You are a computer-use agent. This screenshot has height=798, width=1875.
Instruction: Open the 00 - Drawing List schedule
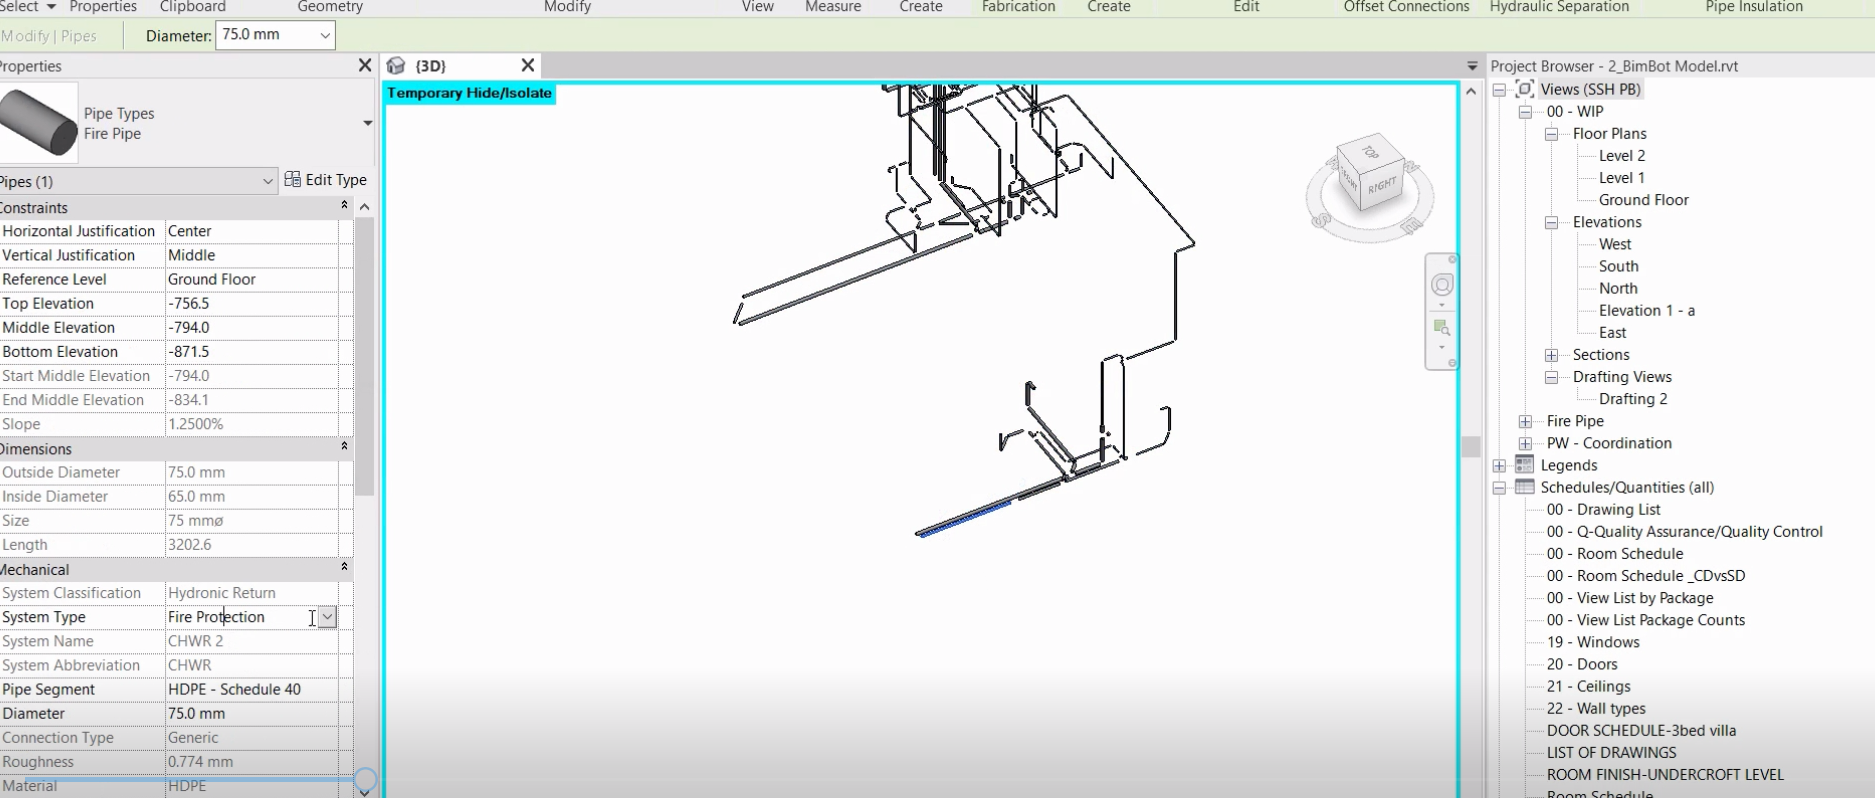[x=1603, y=509]
